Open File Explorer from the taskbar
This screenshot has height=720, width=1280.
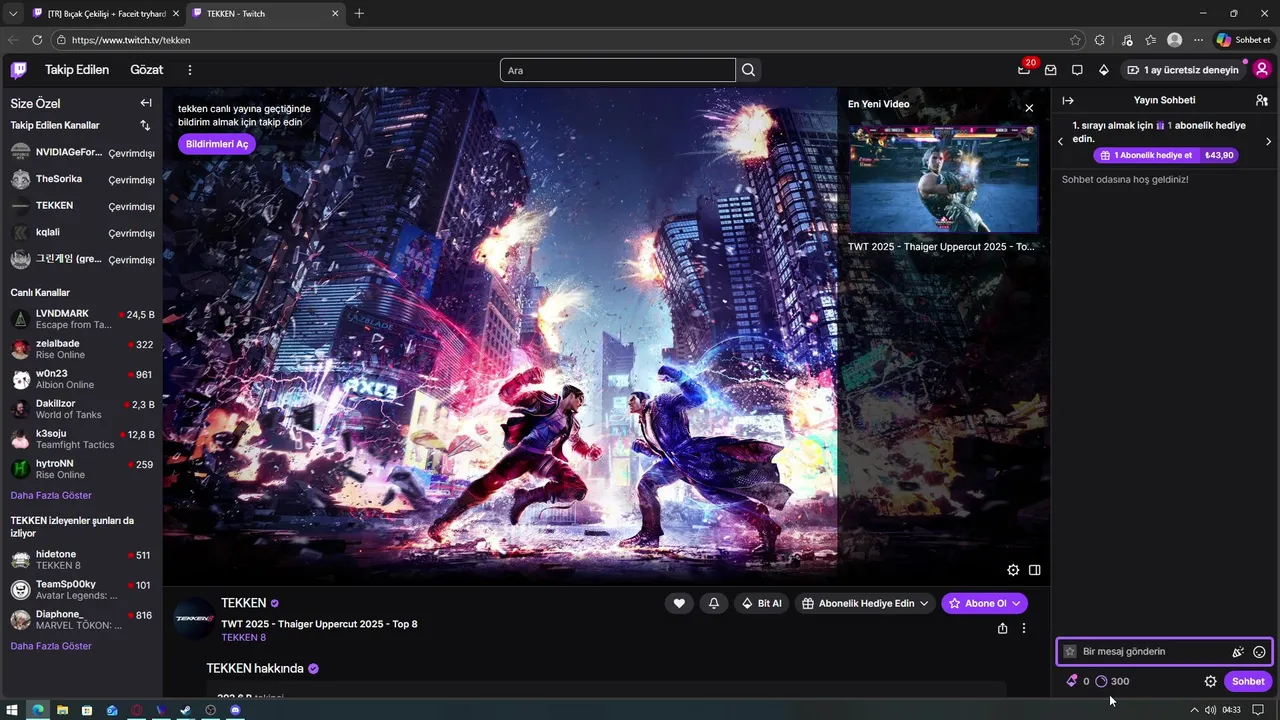[62, 710]
